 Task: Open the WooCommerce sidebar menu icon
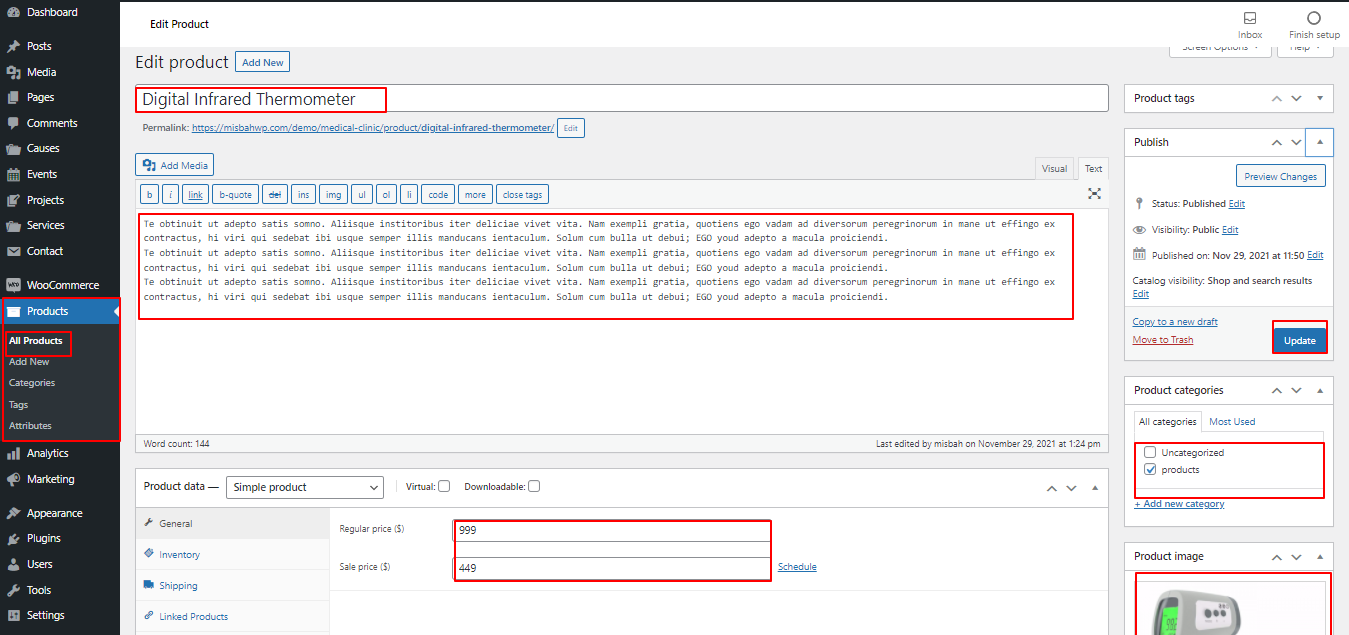13,285
